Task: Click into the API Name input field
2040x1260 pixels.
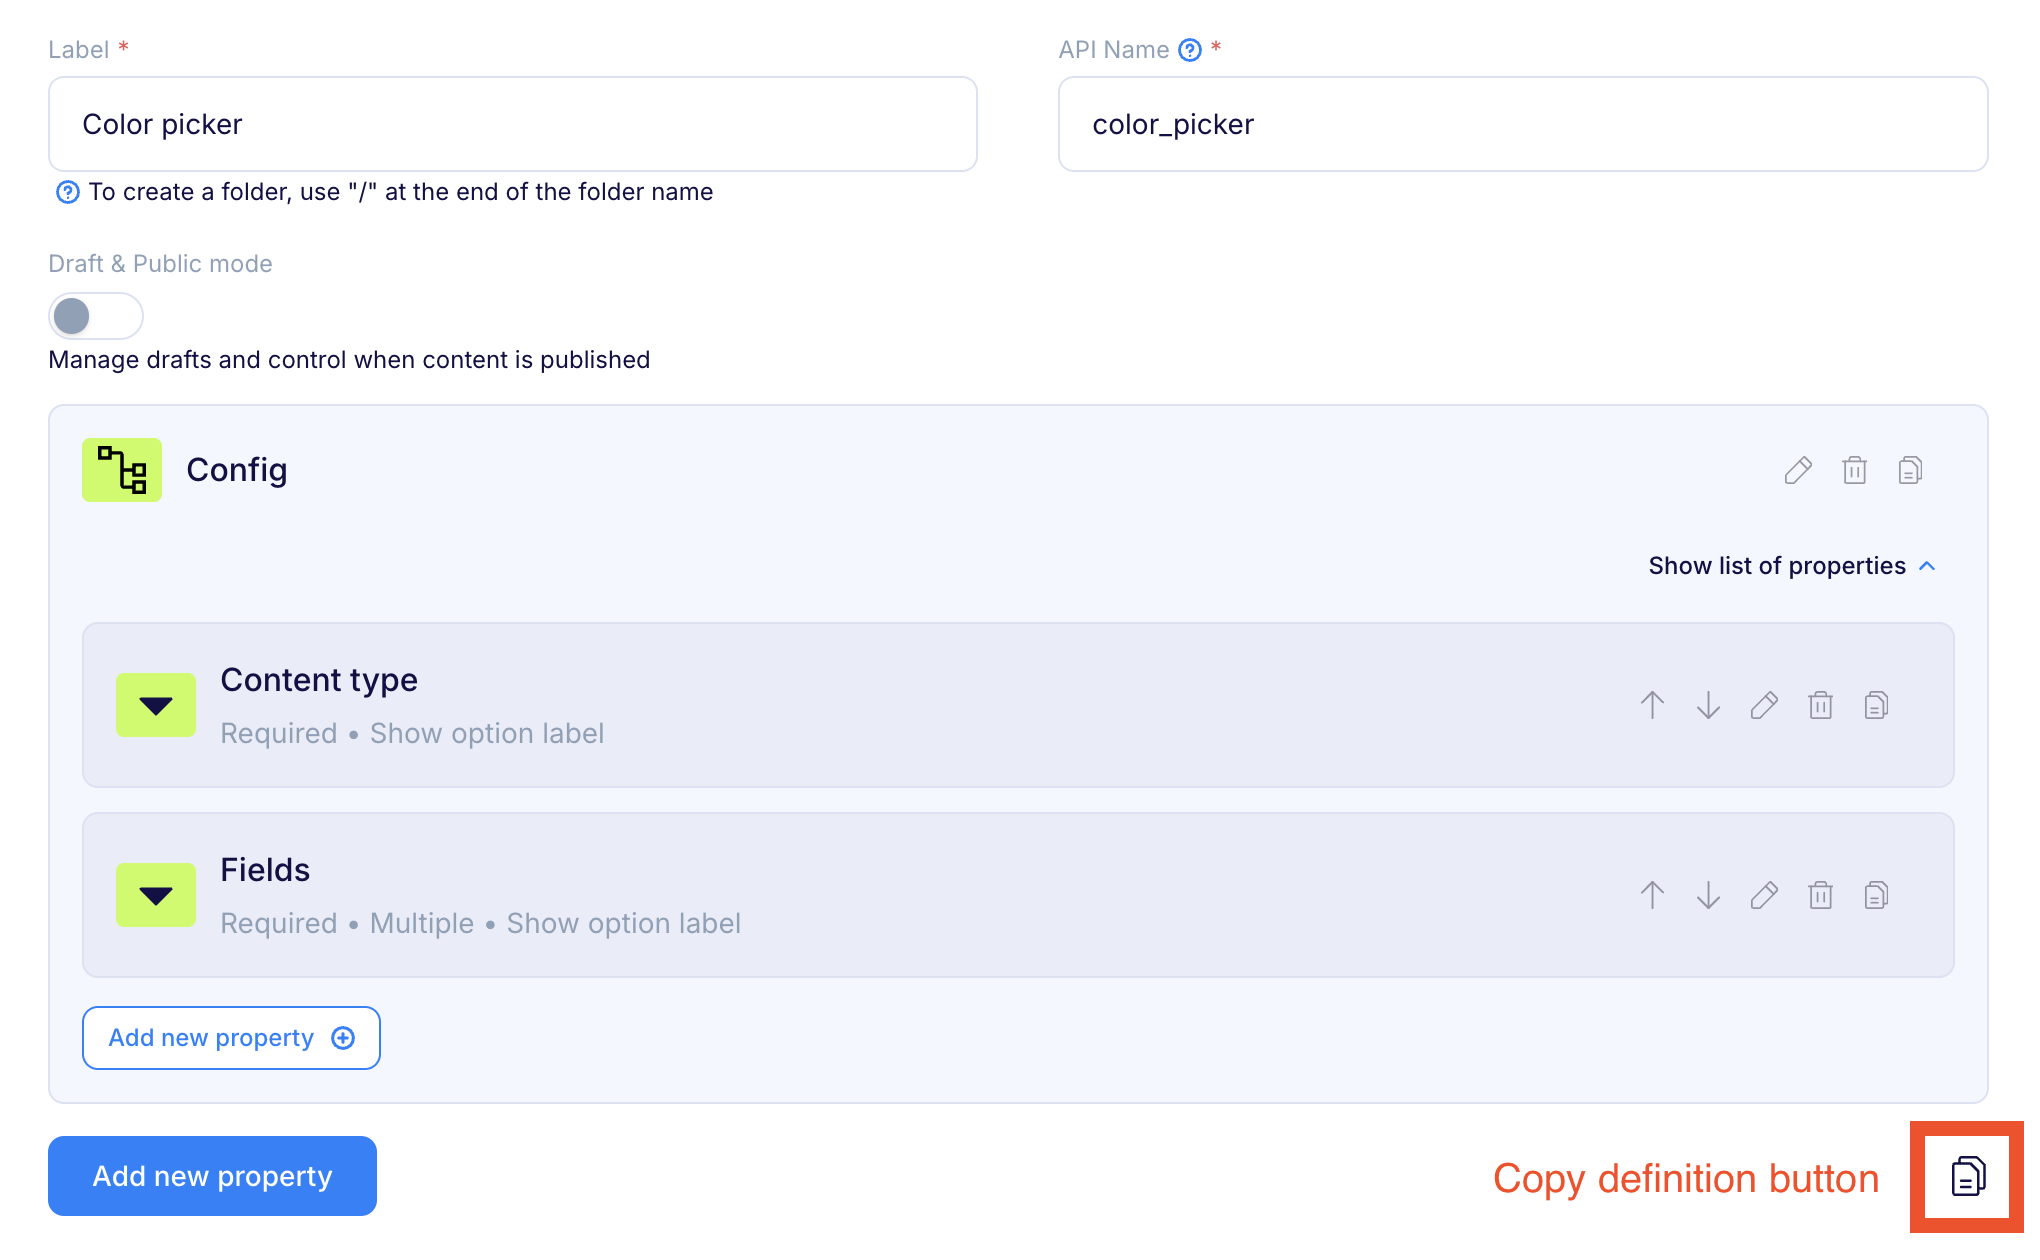Action: click(x=1522, y=124)
